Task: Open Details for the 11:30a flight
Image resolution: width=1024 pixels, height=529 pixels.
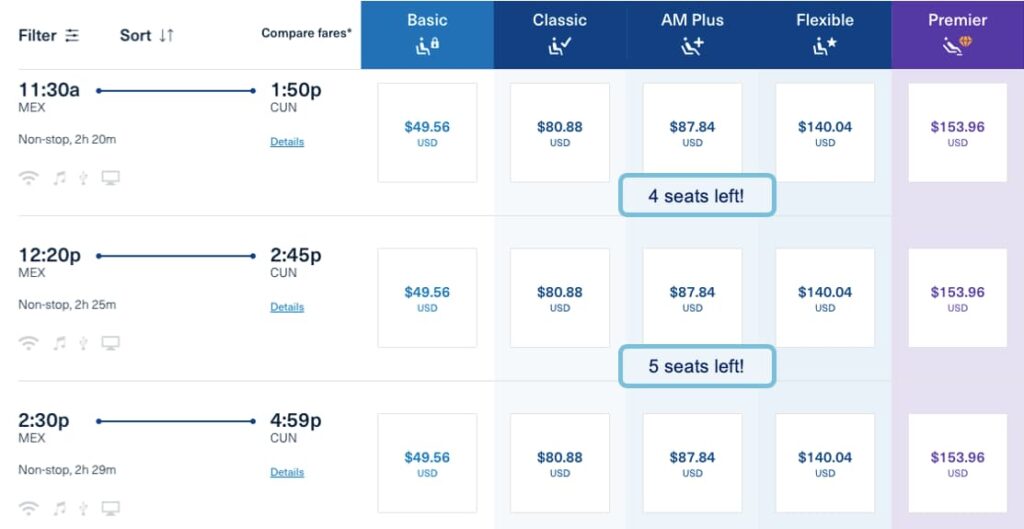Action: point(287,142)
